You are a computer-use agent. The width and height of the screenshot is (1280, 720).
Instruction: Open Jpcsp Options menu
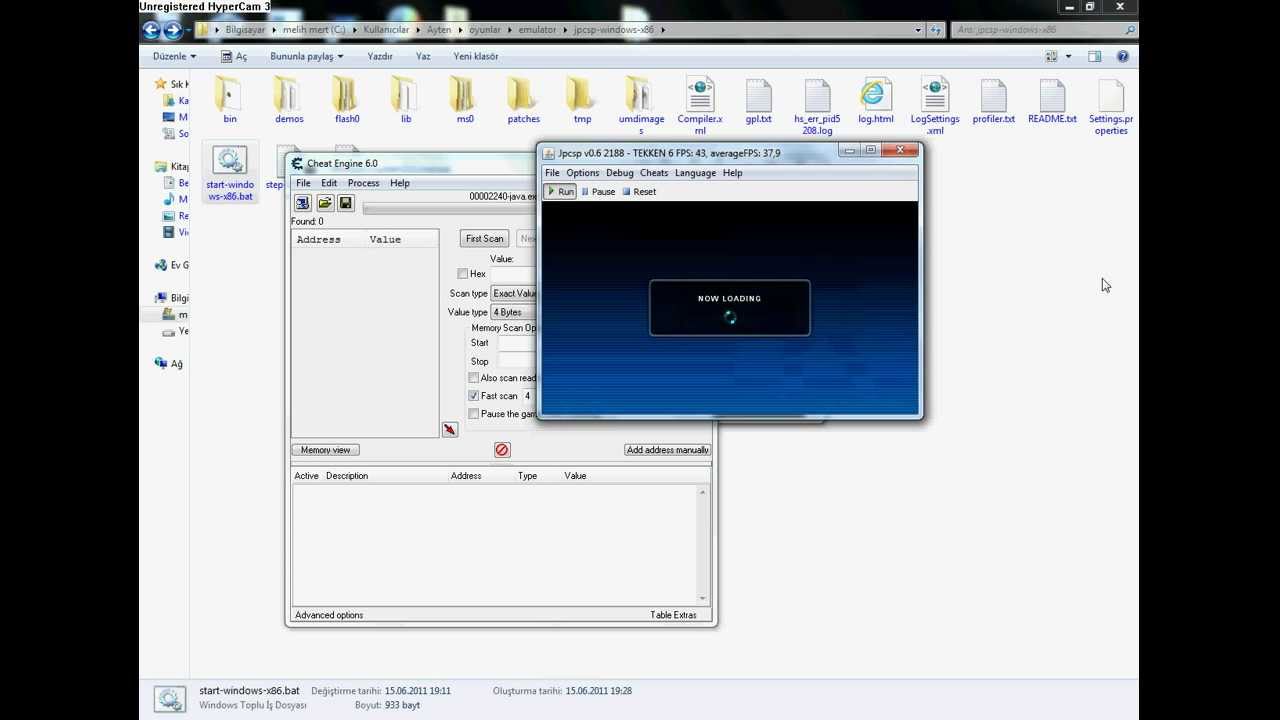(583, 173)
